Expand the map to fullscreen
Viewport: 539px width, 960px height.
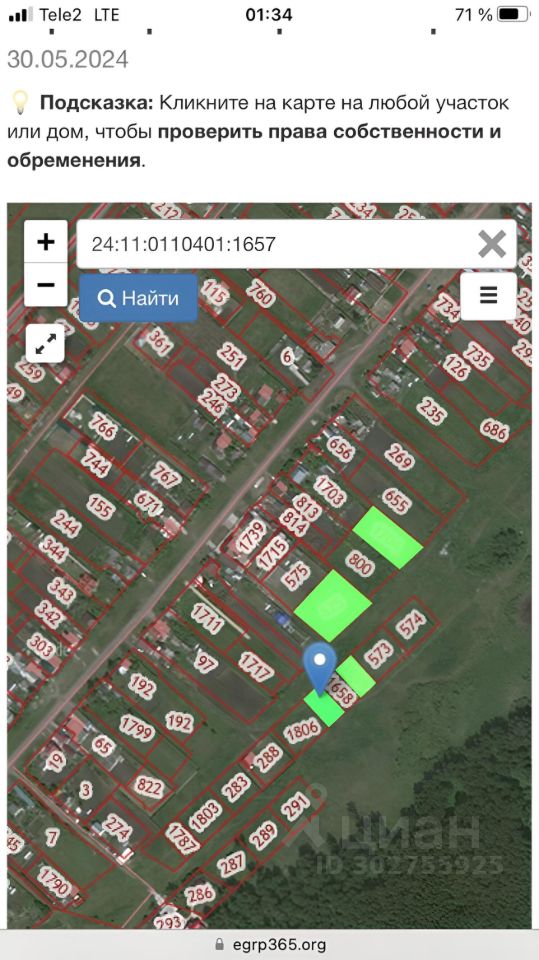[x=46, y=344]
